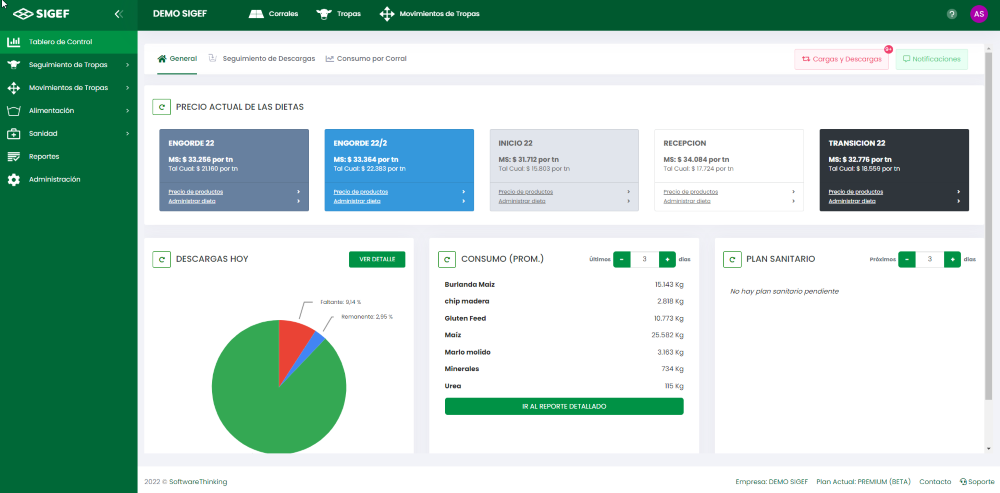Click Ir al Reporte Detallado button
The image size is (1000, 493).
click(x=564, y=406)
